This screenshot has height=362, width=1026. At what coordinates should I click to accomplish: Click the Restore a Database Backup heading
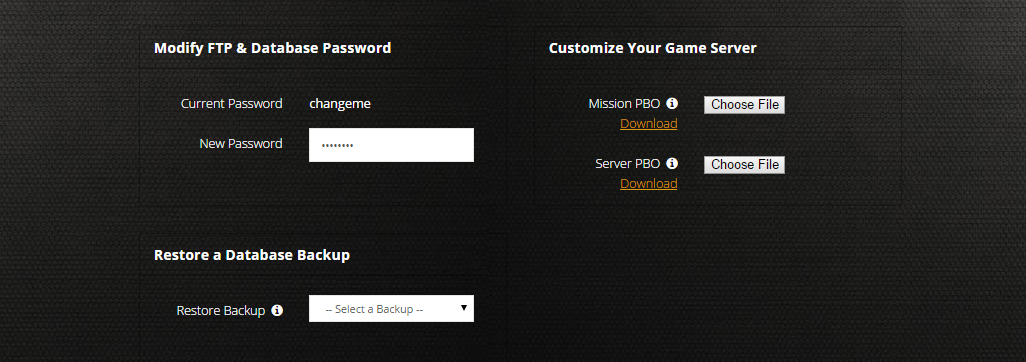tap(252, 255)
